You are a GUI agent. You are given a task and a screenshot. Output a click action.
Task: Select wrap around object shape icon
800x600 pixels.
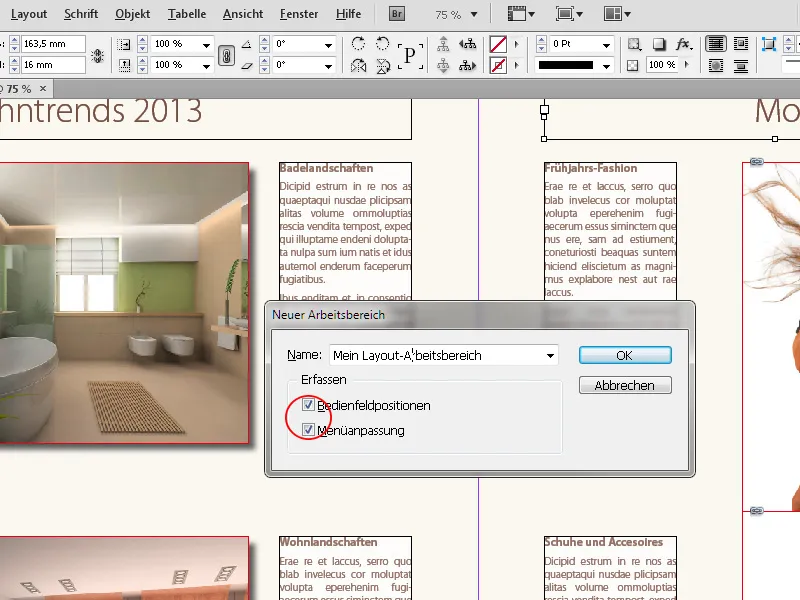tap(716, 66)
